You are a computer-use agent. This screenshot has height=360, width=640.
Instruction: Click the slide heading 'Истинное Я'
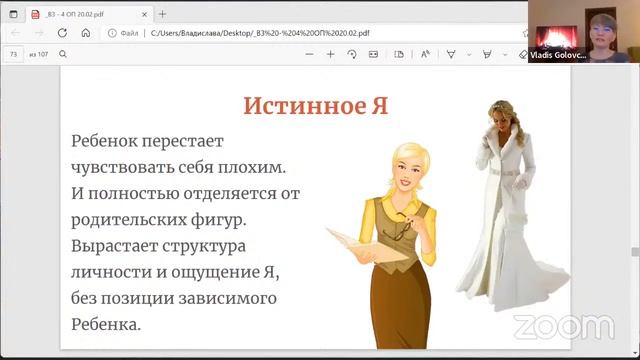[x=316, y=106]
